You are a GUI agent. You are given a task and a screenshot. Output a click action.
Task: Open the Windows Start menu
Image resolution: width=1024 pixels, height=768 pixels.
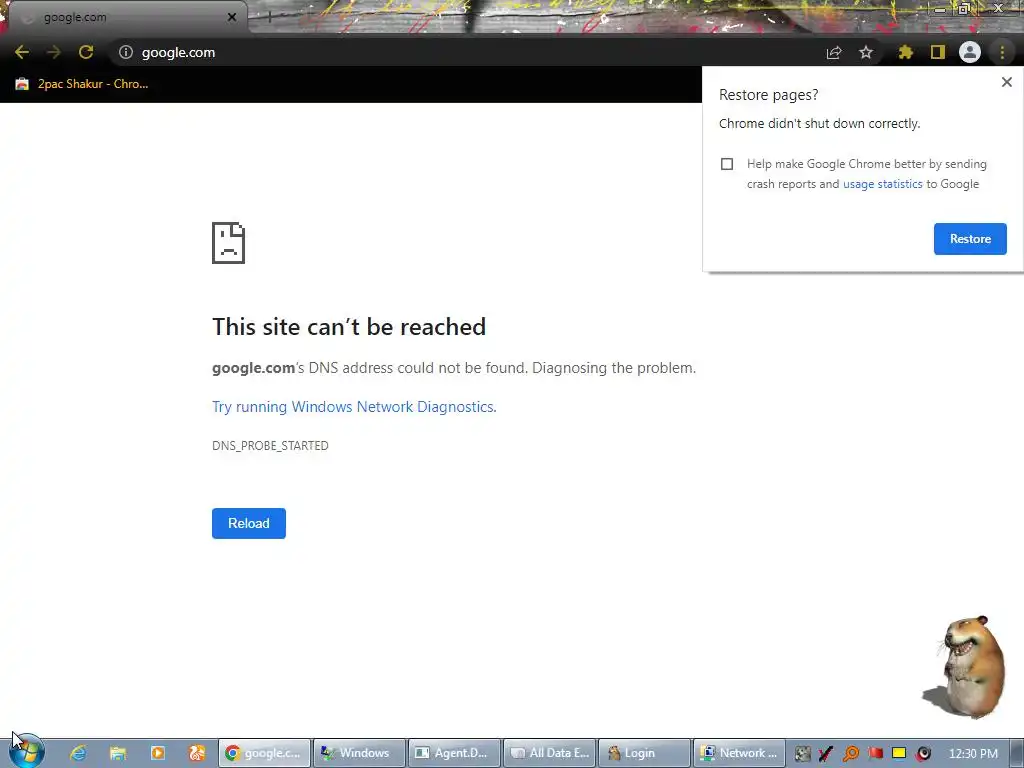[27, 752]
